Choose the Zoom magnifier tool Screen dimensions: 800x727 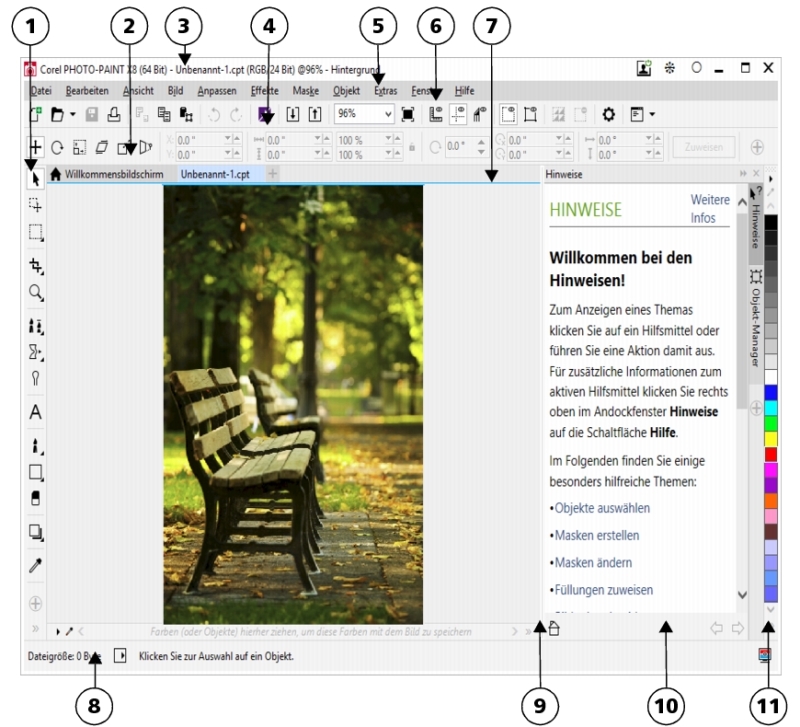tap(36, 292)
